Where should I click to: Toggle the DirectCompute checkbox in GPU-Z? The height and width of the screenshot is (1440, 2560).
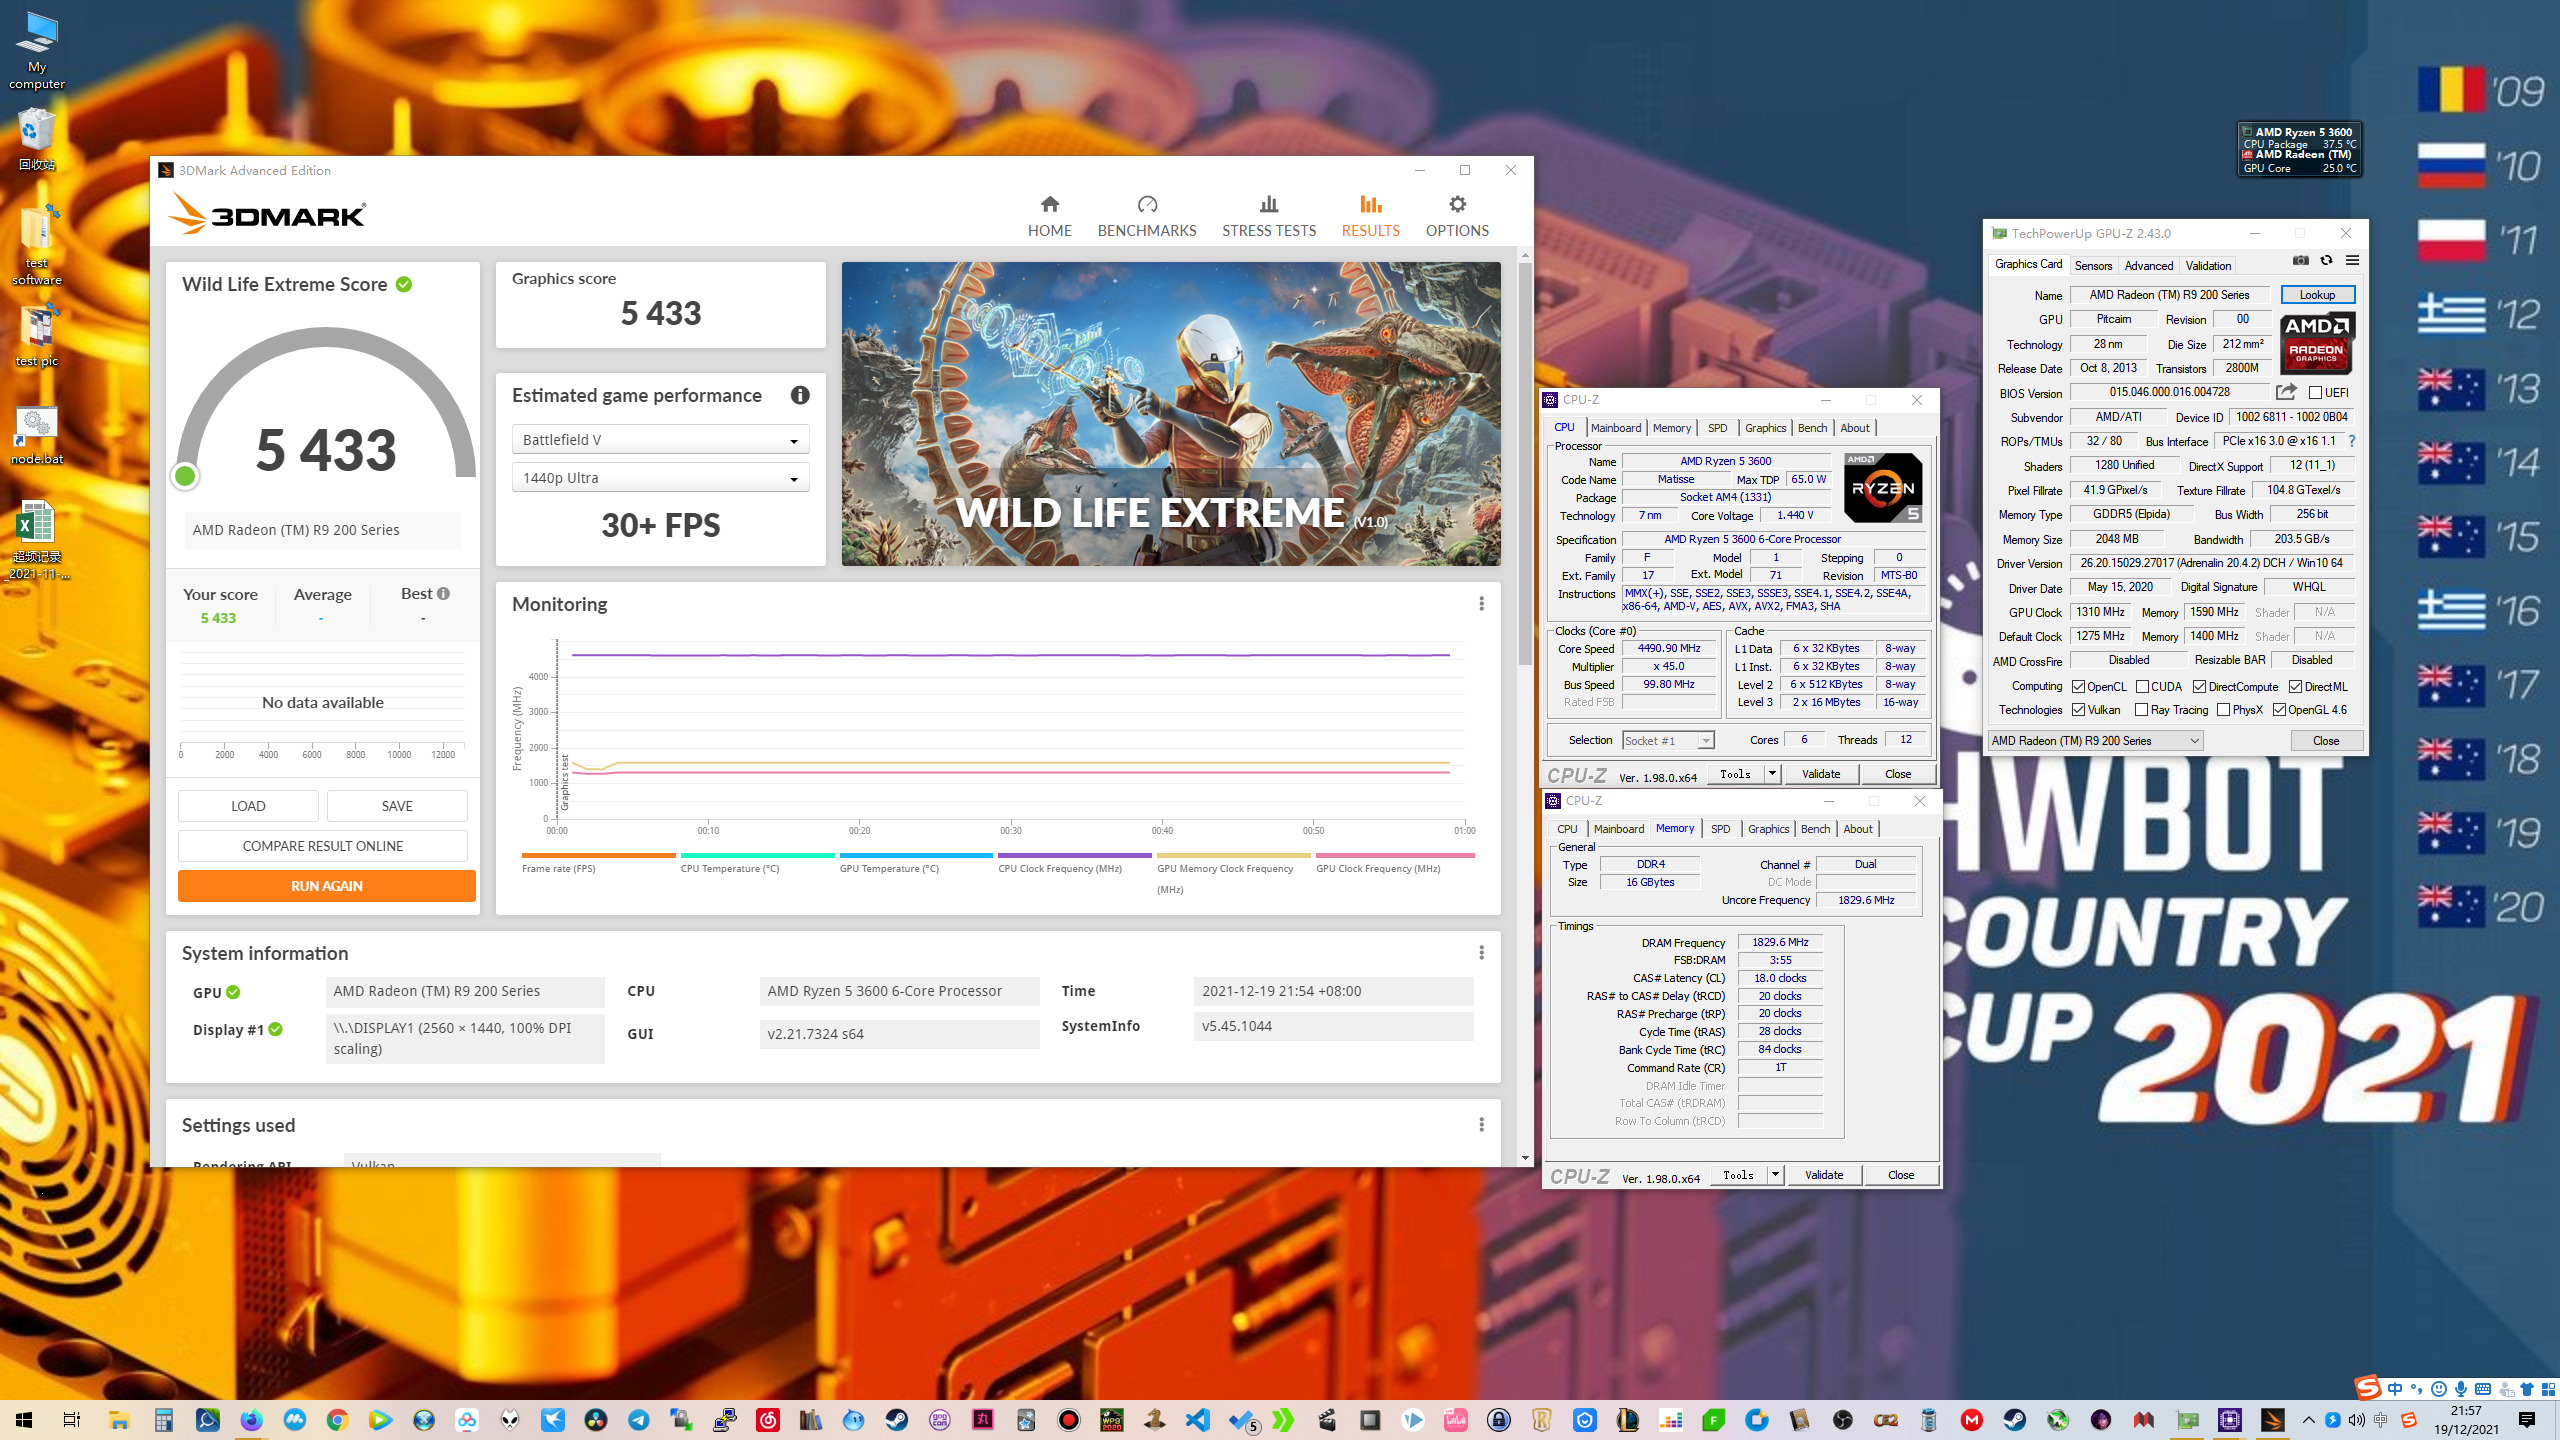point(2200,686)
